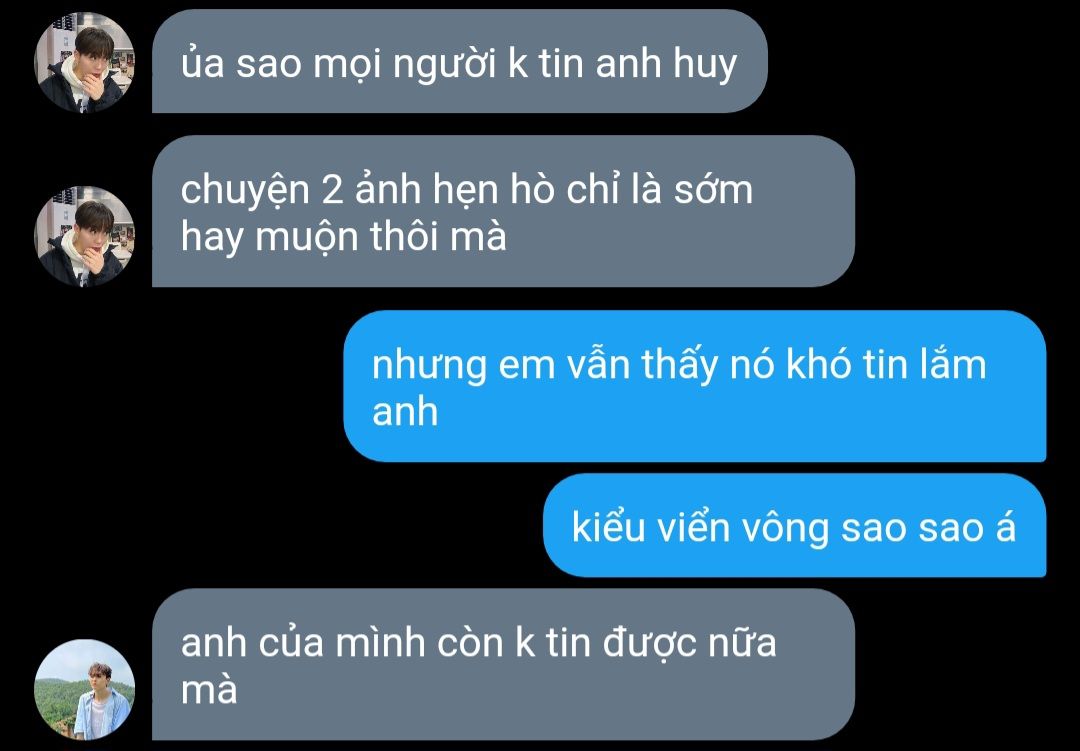Click the word 'anh' on blue bubble's second line
The image size is (1080, 751).
coord(405,411)
